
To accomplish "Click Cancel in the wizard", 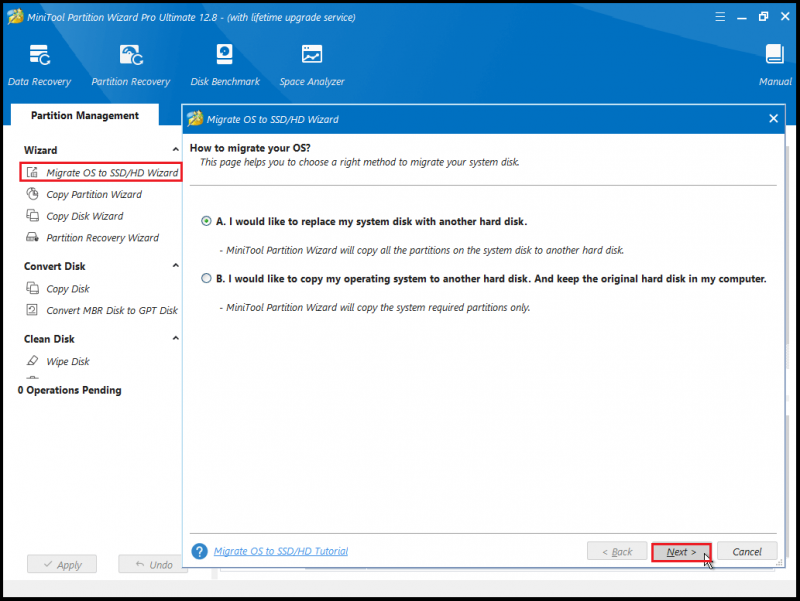I will [747, 552].
